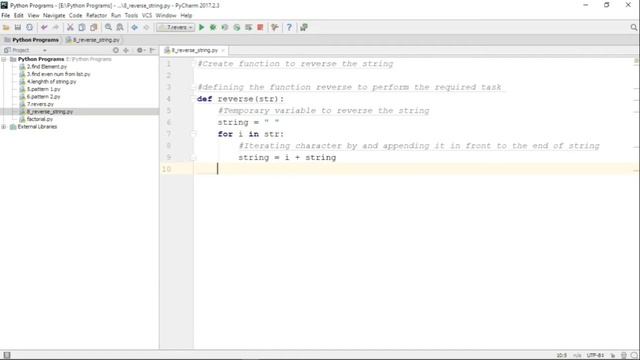The width and height of the screenshot is (640, 360).
Task: Open the 7.revers run configuration dropdown
Action: pos(176,27)
